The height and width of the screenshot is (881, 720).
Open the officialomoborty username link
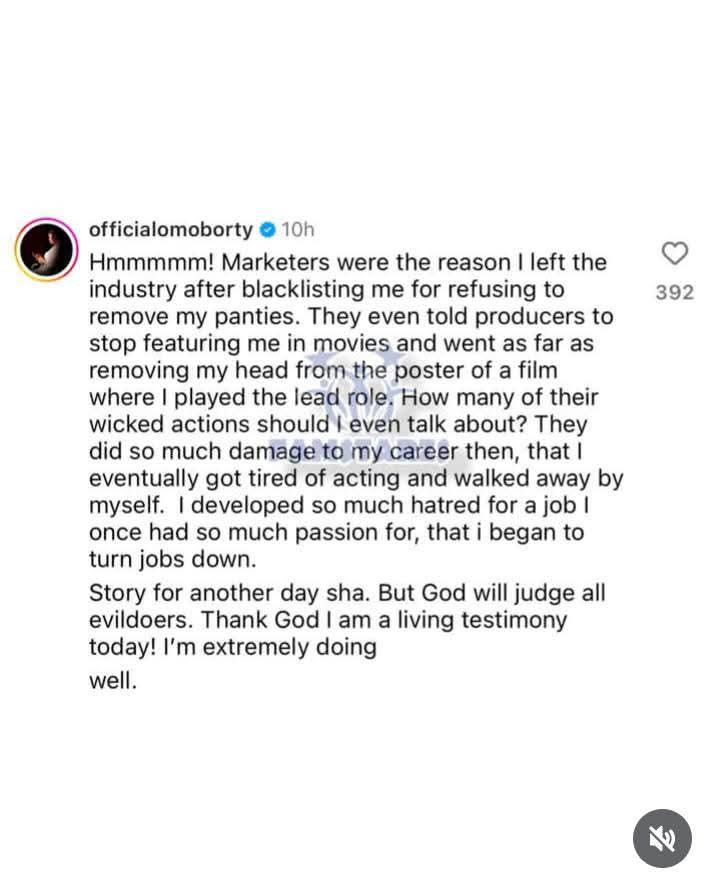[x=171, y=230]
